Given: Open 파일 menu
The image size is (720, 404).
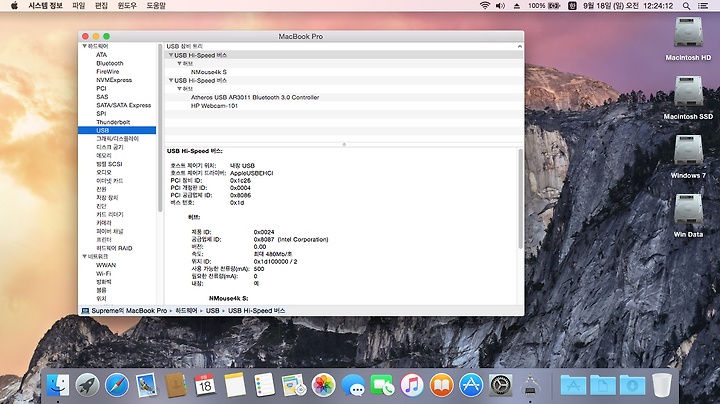Looking at the screenshot, I should pyautogui.click(x=79, y=6).
